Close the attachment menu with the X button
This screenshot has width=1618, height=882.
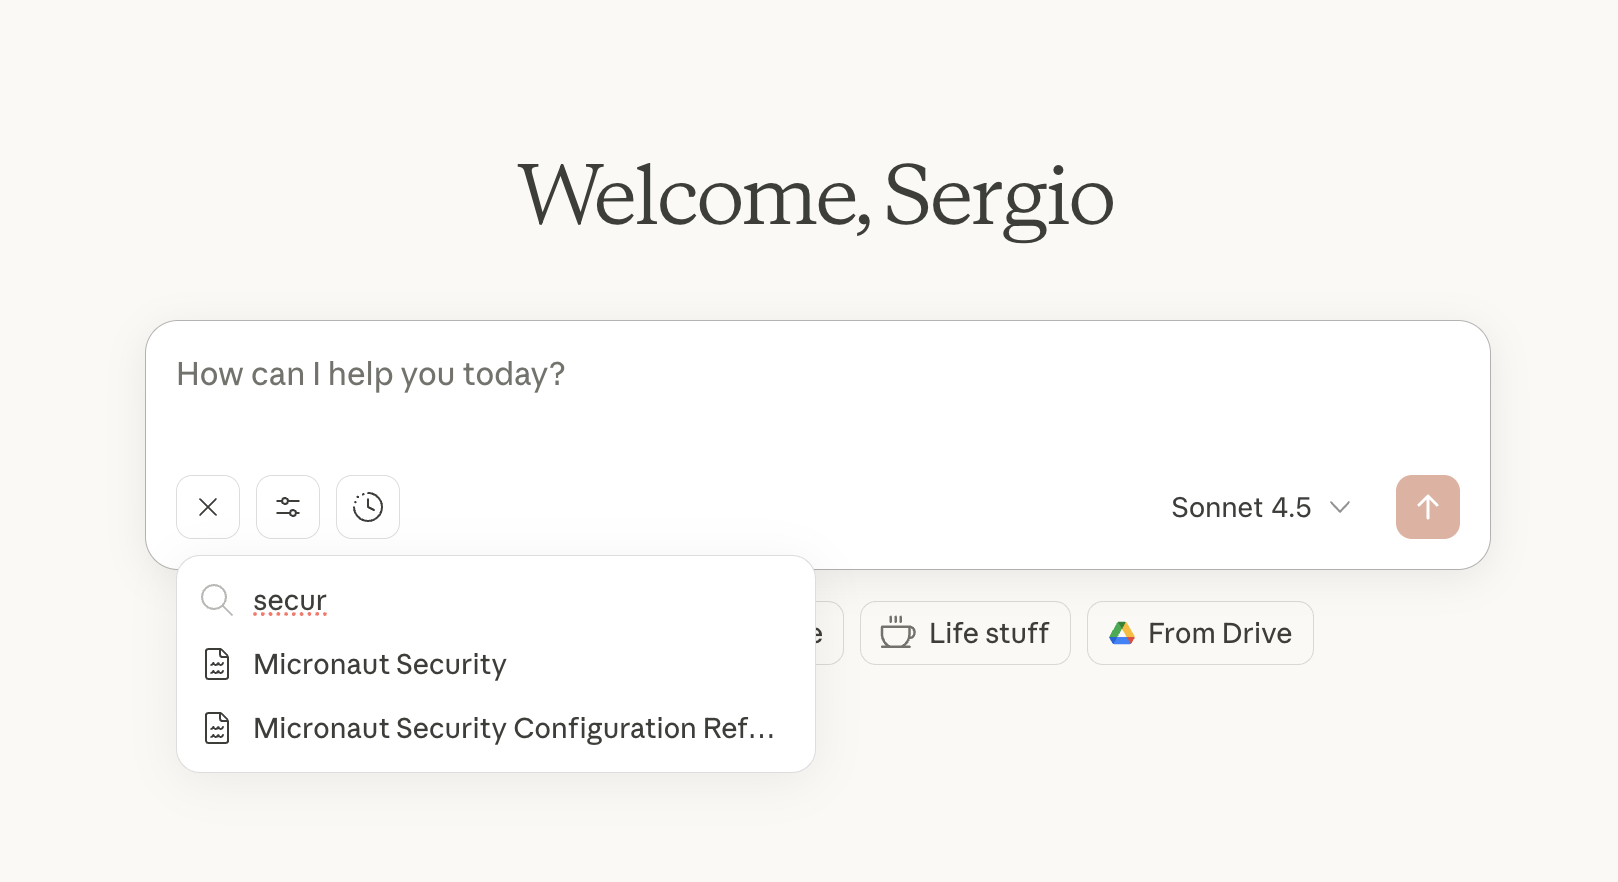coord(208,507)
